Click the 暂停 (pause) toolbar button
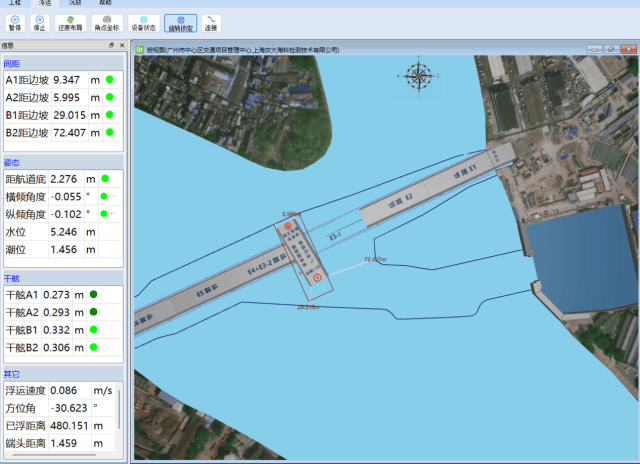640x464 pixels. (x=14, y=22)
